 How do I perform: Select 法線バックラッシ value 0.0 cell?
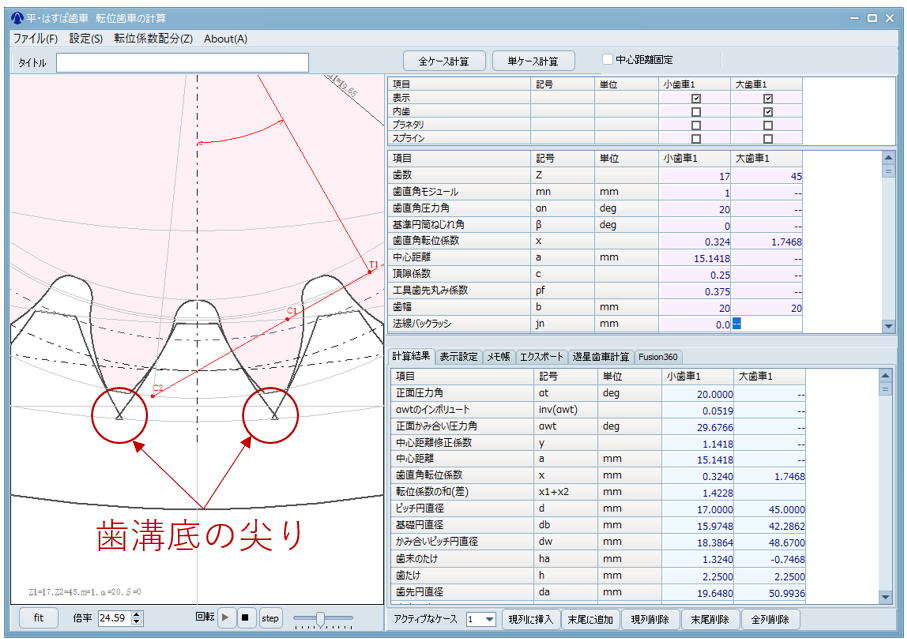click(x=695, y=324)
